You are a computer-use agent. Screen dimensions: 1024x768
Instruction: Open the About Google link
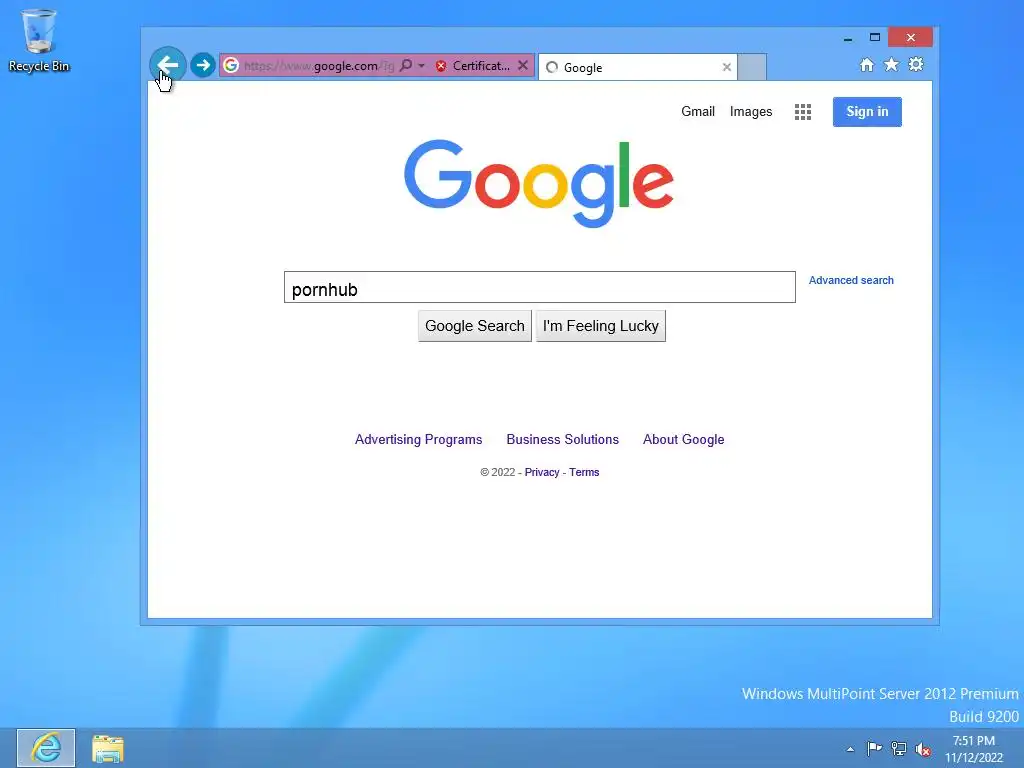pos(684,440)
